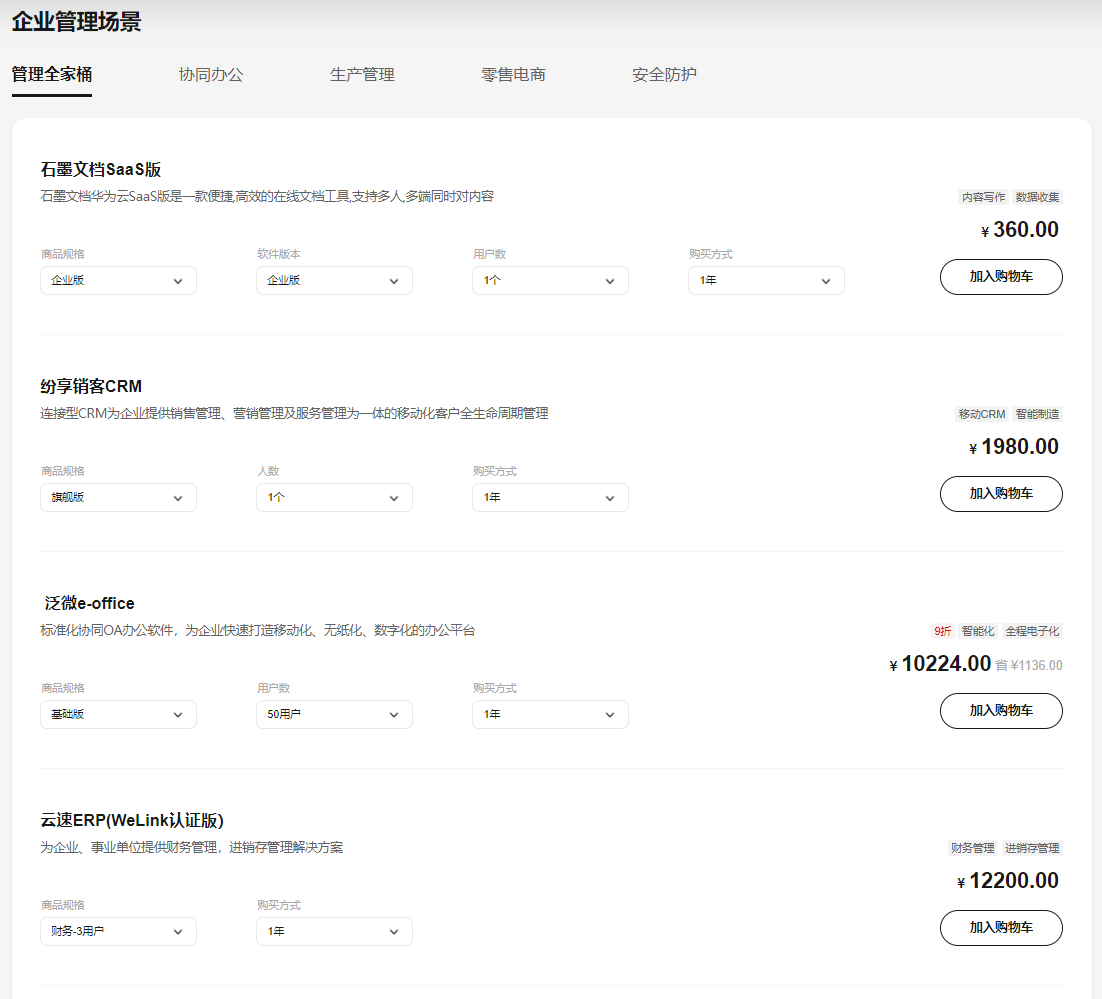Click the ¥360.00 price

coord(1020,230)
